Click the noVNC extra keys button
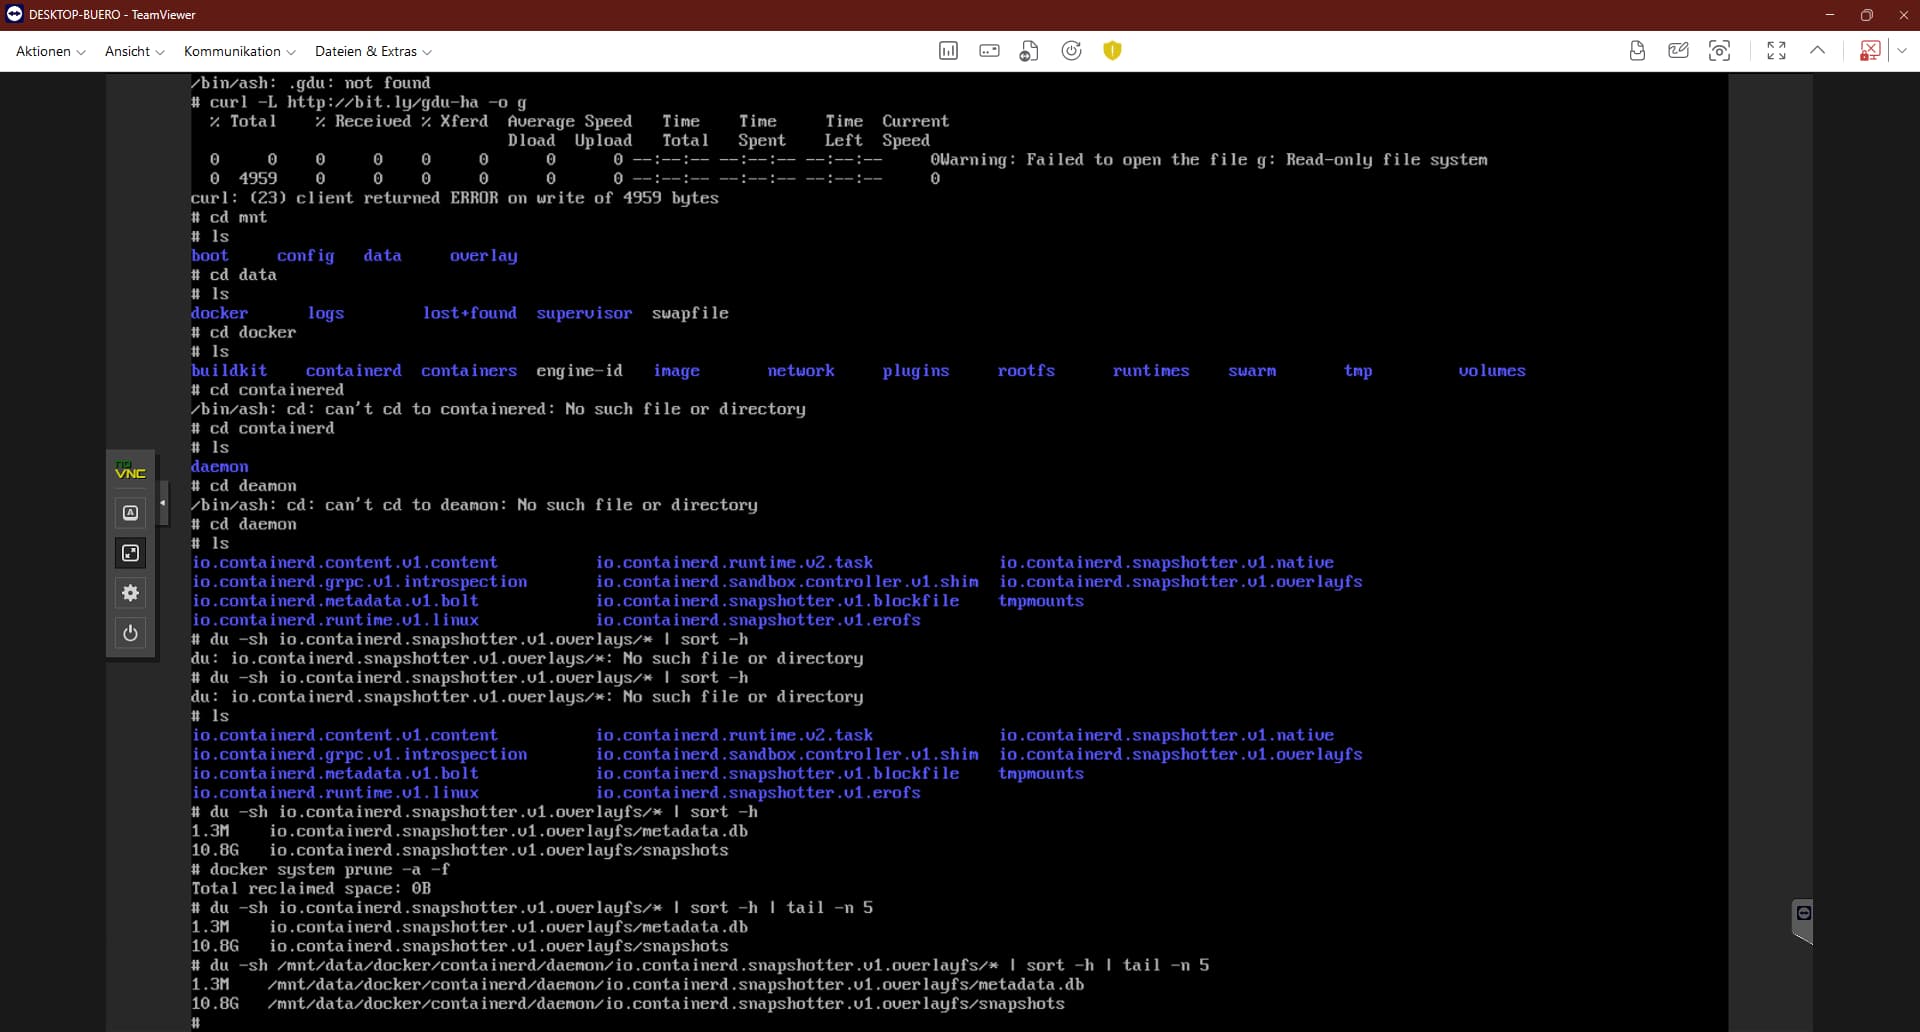This screenshot has width=1920, height=1032. pyautogui.click(x=130, y=513)
